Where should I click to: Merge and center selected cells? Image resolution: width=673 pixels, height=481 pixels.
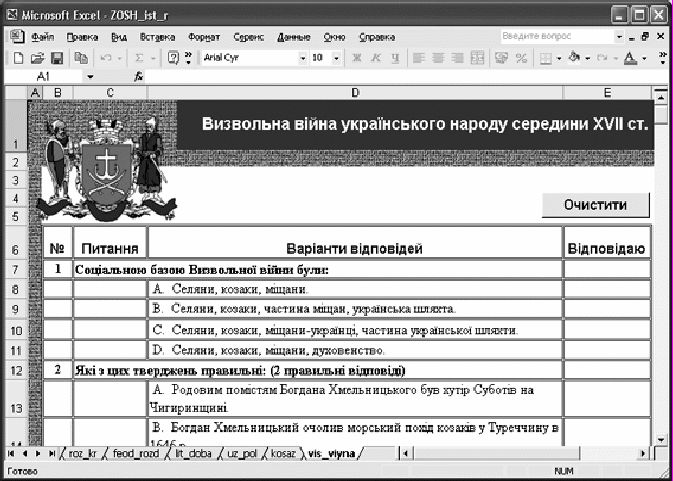pyautogui.click(x=477, y=58)
